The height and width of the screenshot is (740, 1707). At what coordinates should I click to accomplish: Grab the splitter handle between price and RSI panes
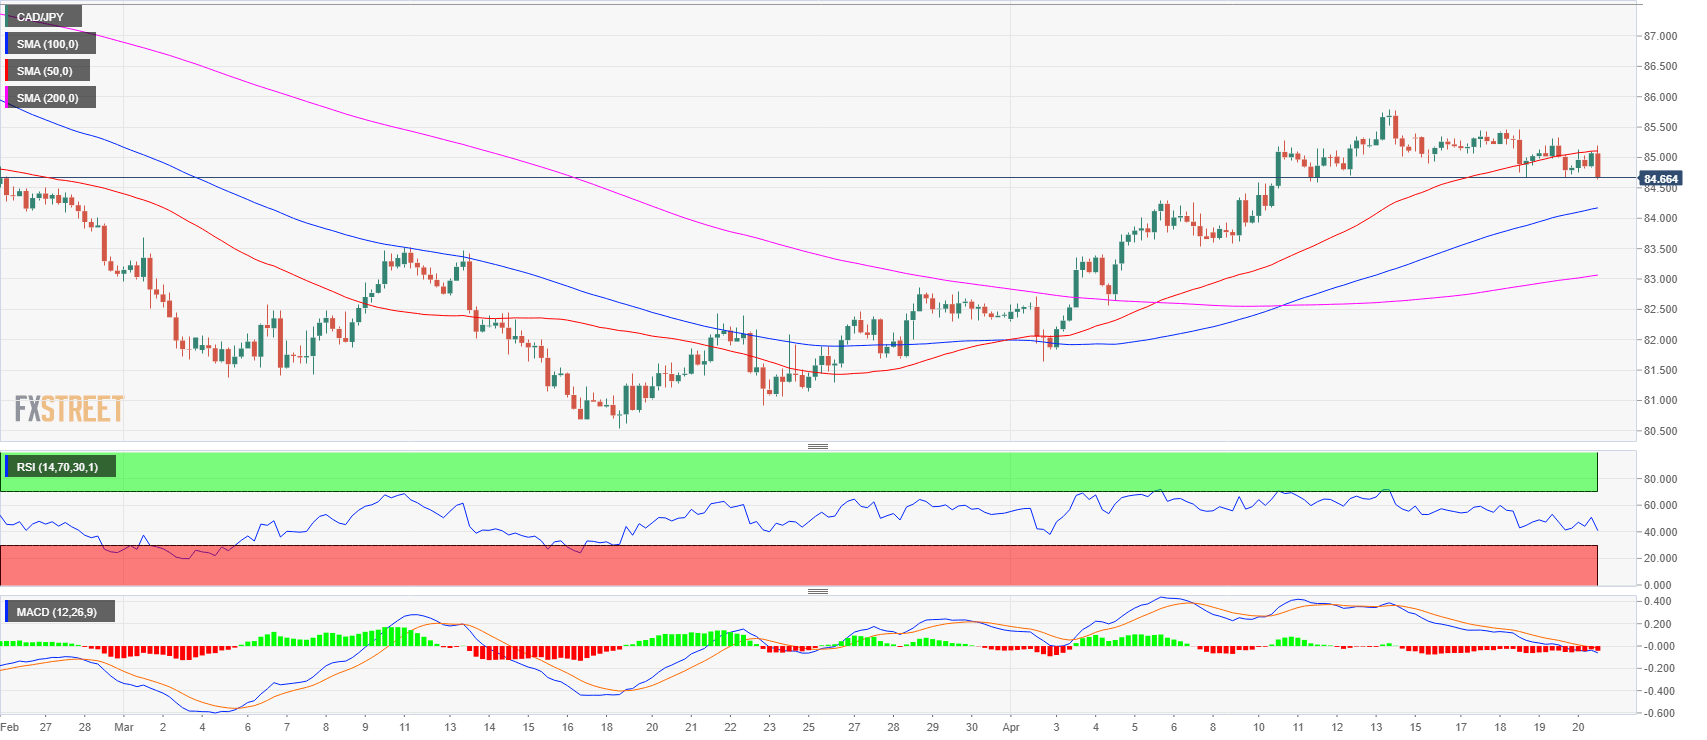[x=818, y=446]
